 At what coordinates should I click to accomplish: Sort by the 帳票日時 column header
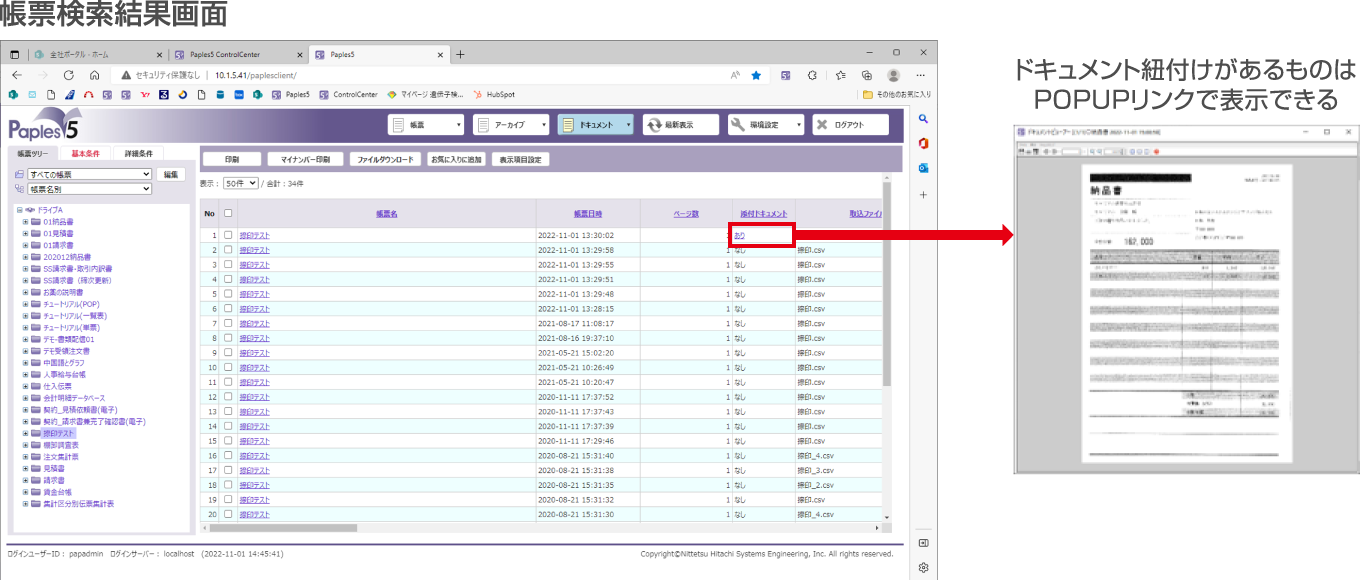point(588,214)
